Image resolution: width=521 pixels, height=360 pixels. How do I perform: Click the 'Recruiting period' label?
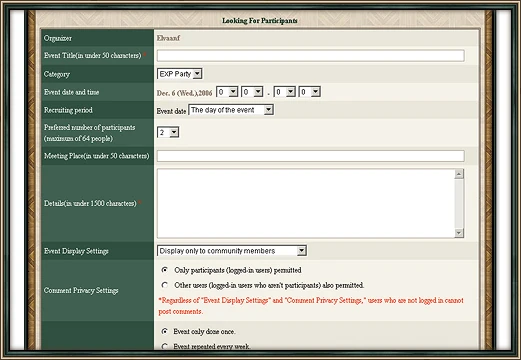click(x=68, y=110)
